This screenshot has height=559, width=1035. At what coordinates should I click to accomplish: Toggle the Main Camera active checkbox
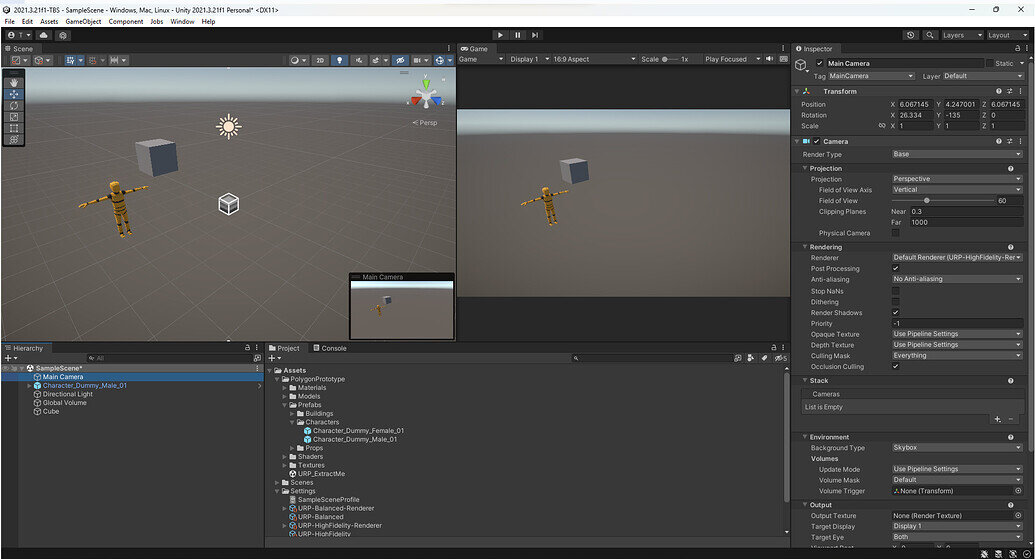click(x=819, y=63)
